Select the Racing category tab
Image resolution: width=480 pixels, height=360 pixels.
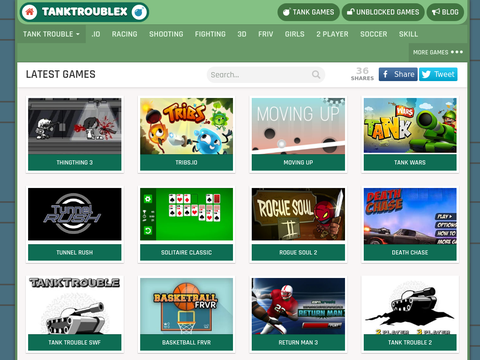tap(124, 34)
